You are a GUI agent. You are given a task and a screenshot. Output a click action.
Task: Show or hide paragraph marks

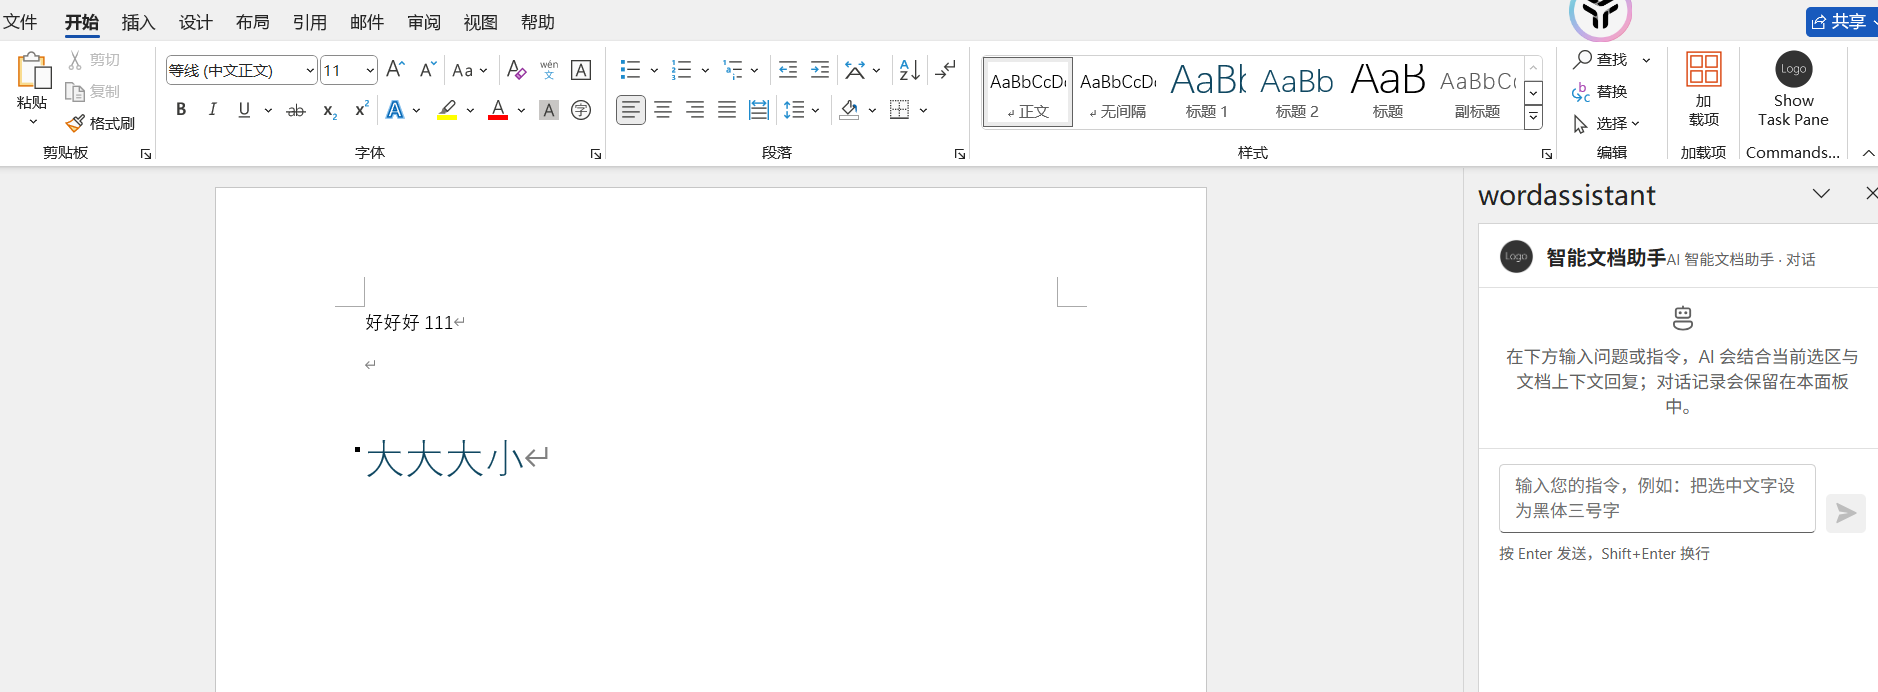(x=945, y=70)
